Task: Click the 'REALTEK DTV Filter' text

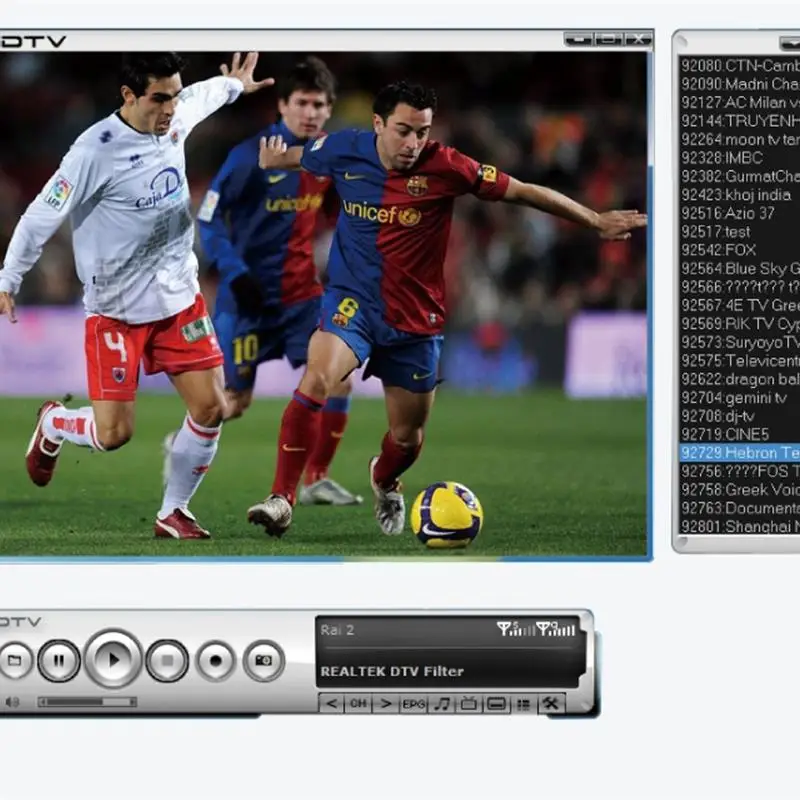Action: (392, 671)
